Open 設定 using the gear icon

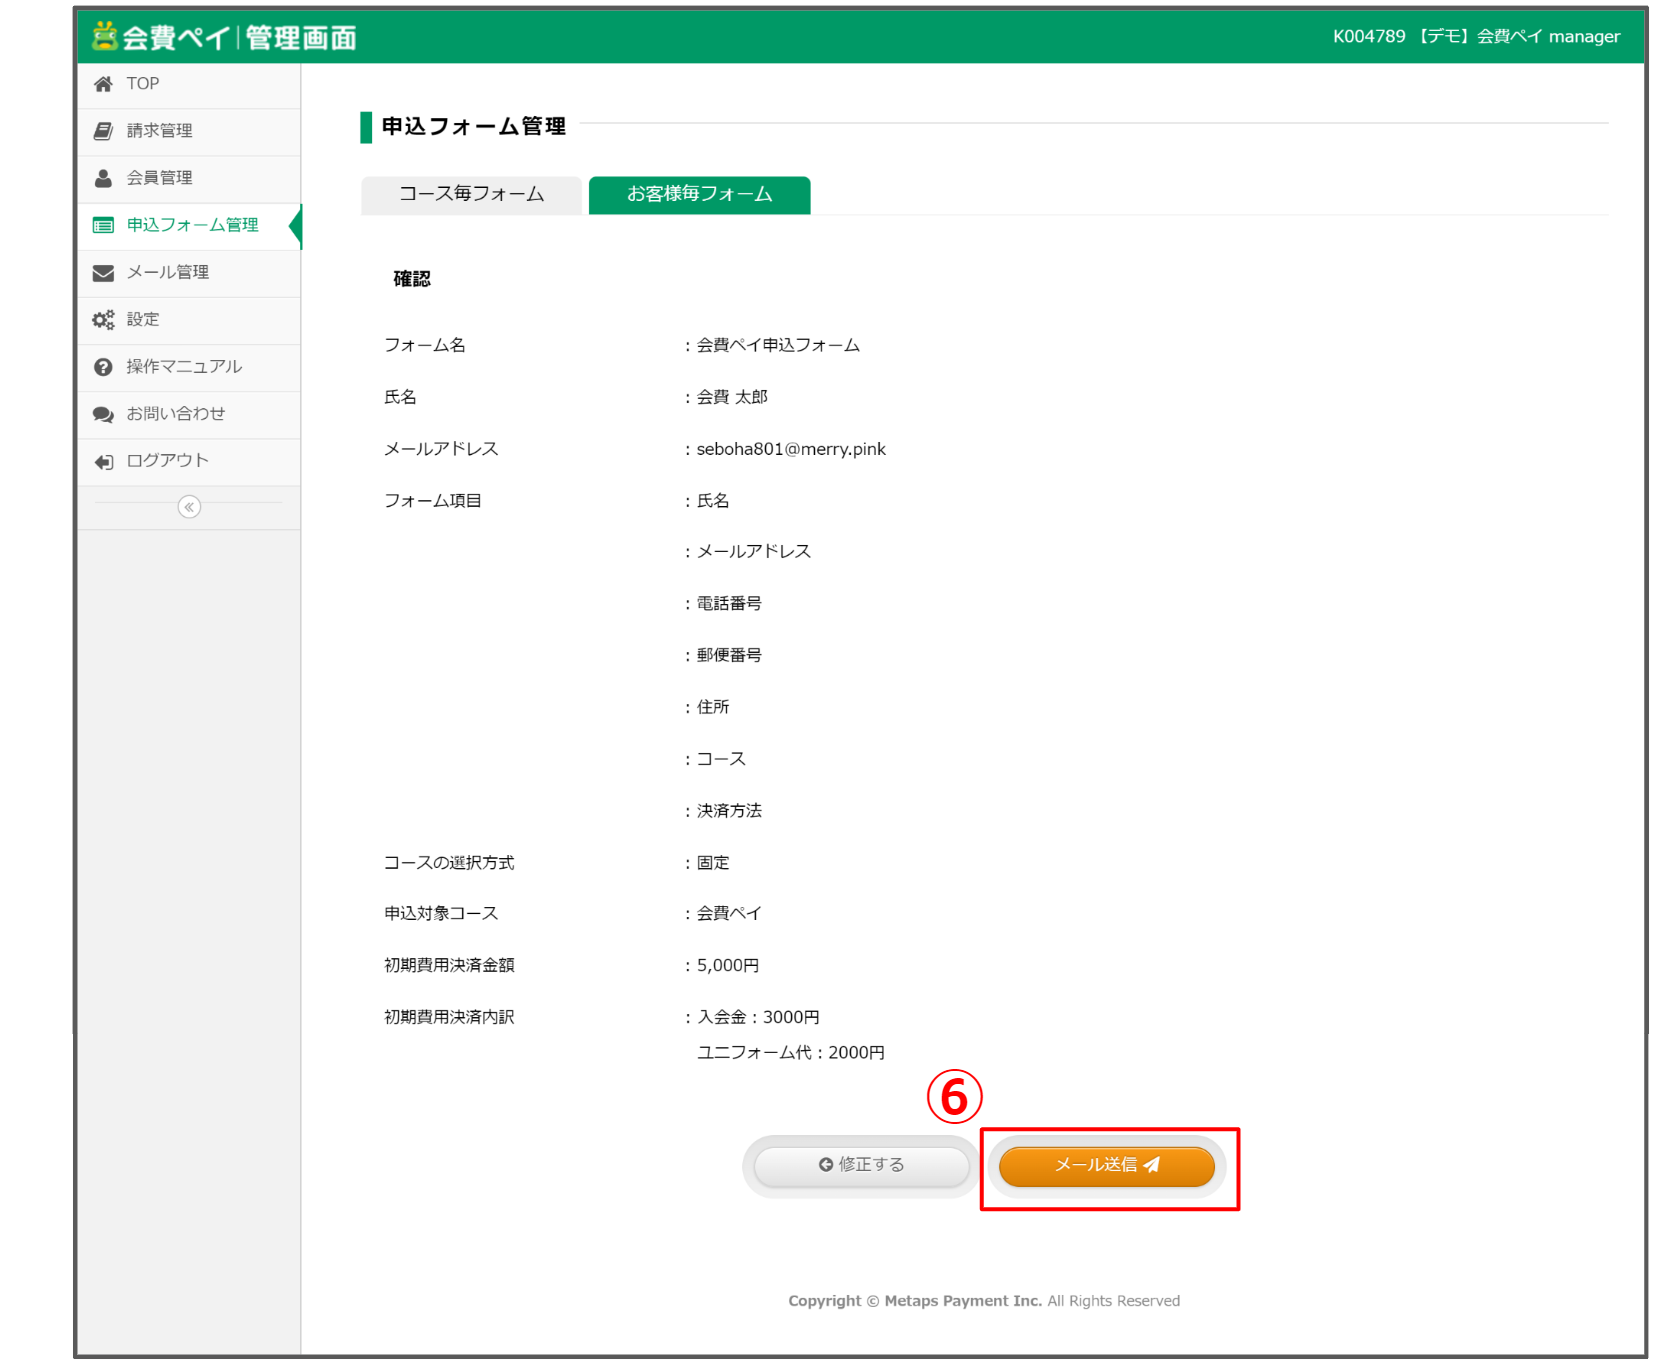(x=103, y=319)
